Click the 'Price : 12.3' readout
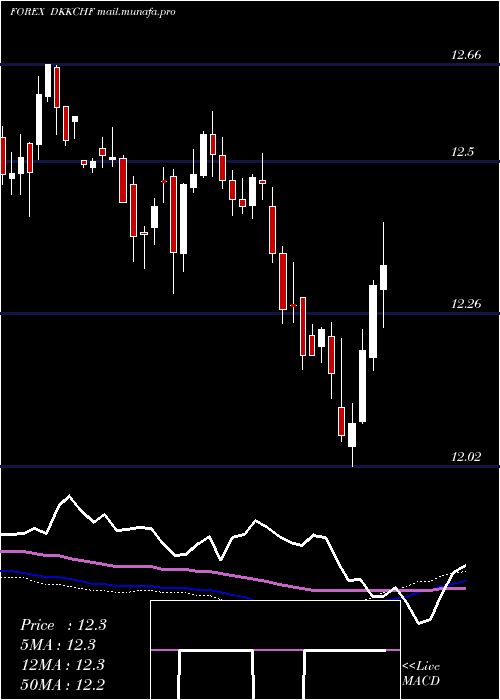The height and width of the screenshot is (700, 500). 63,625
